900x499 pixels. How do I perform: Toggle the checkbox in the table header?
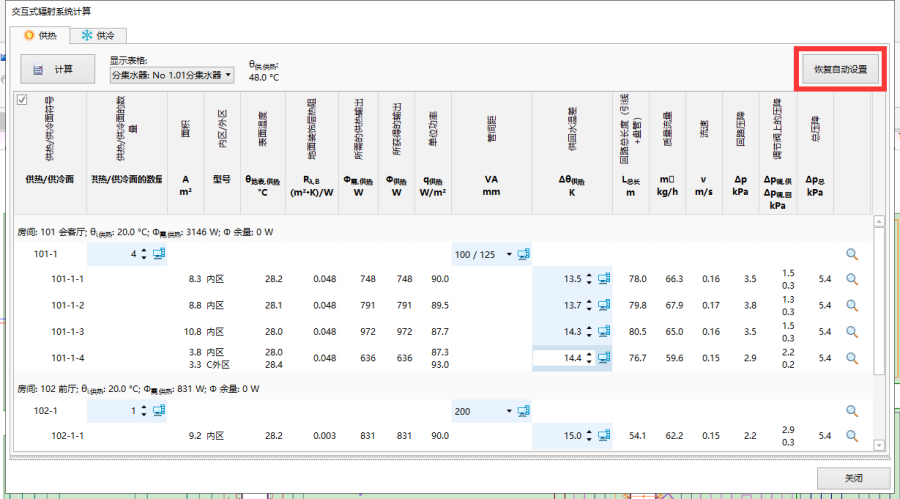(22, 100)
